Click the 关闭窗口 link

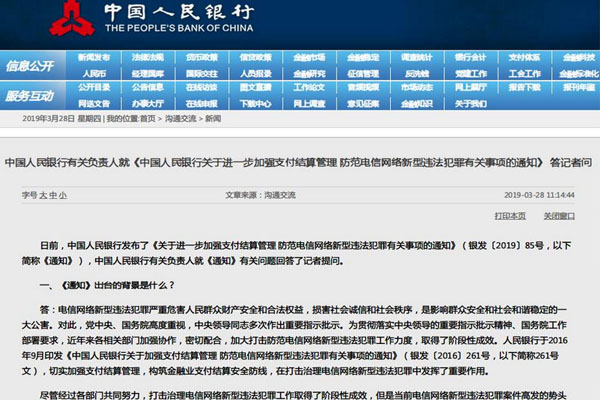(559, 216)
